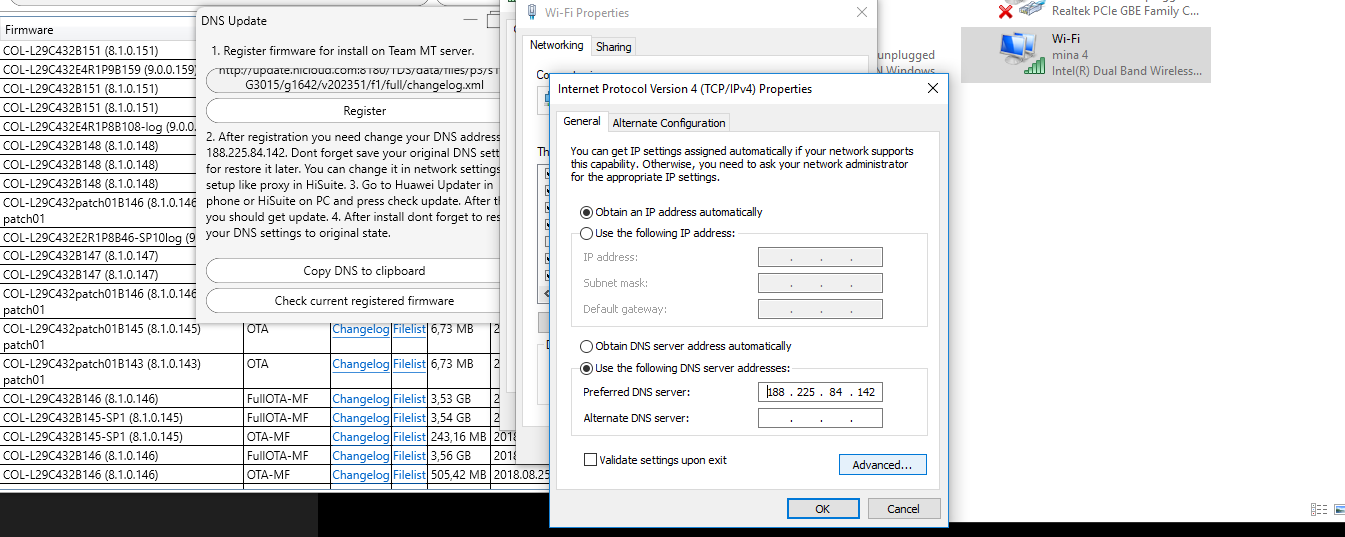Switch to Networking tab in Wi-Fi Properties

556,45
